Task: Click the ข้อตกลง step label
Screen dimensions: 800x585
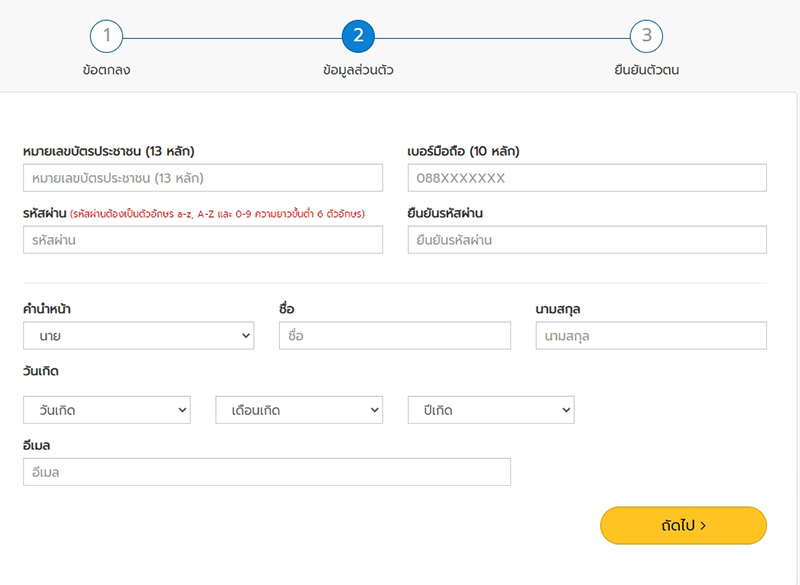Action: [106, 71]
